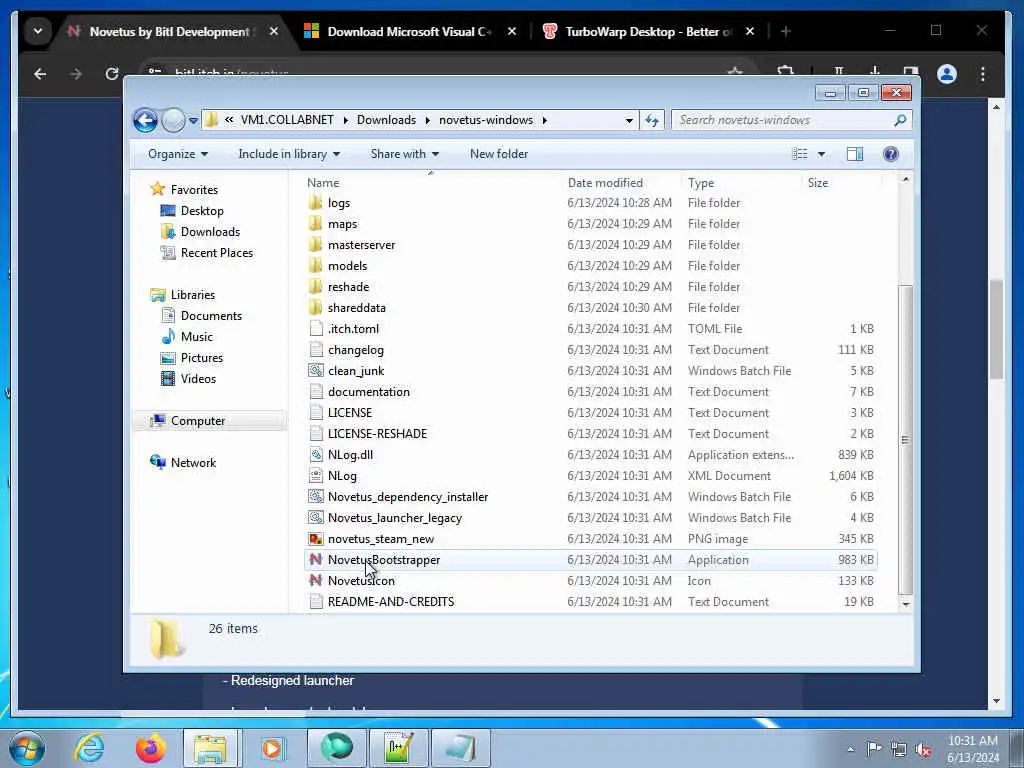This screenshot has height=768, width=1024.
Task: Open Firefox from the taskbar
Action: 151,748
